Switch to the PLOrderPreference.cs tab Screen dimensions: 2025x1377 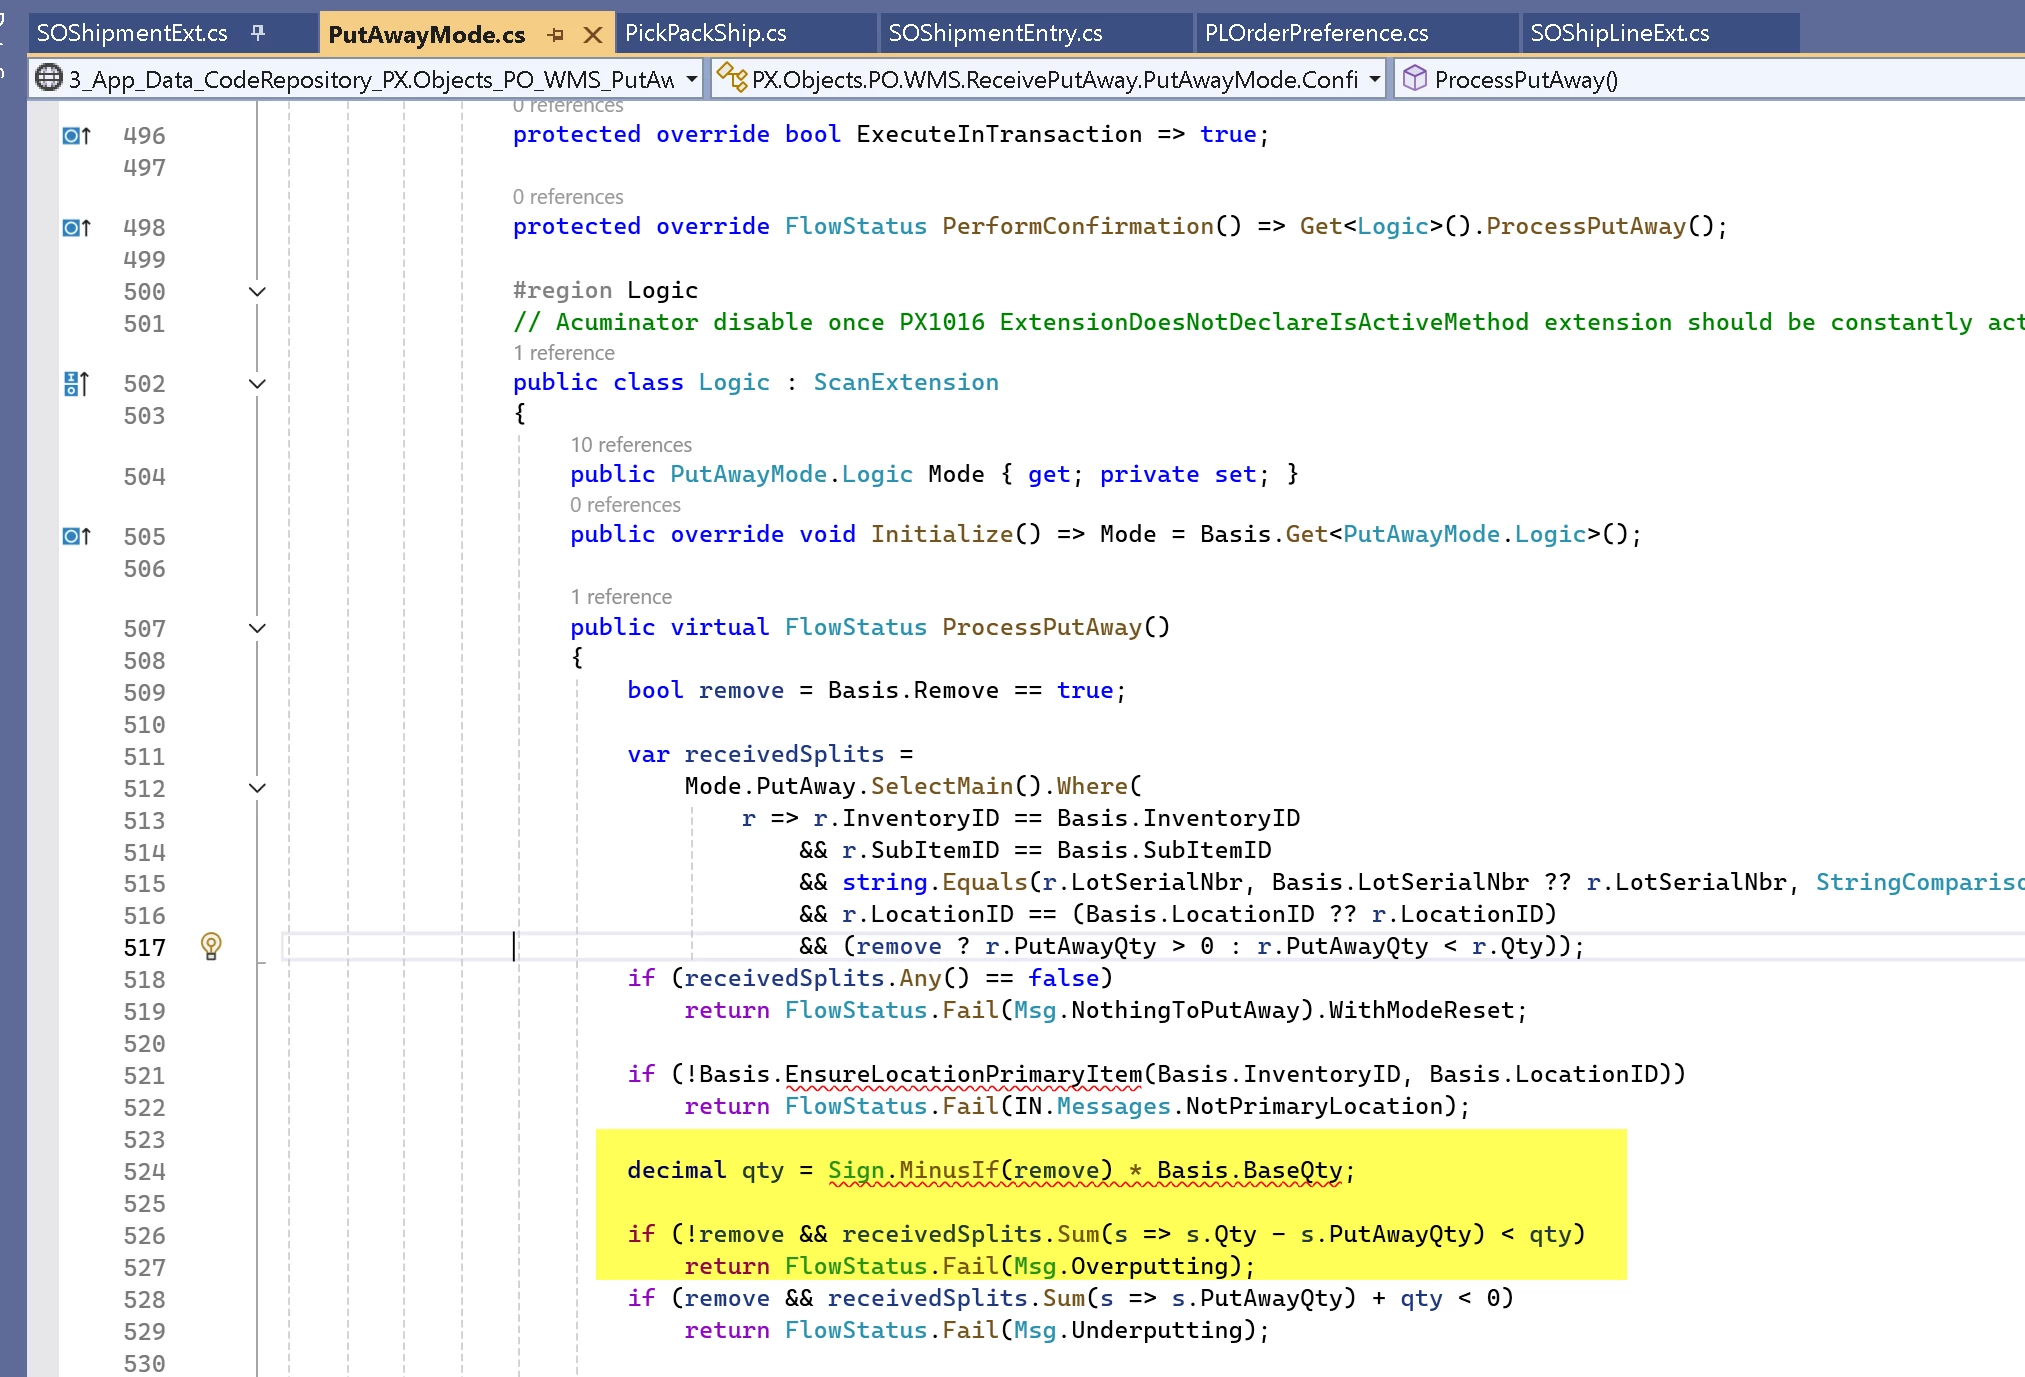pyautogui.click(x=1316, y=33)
